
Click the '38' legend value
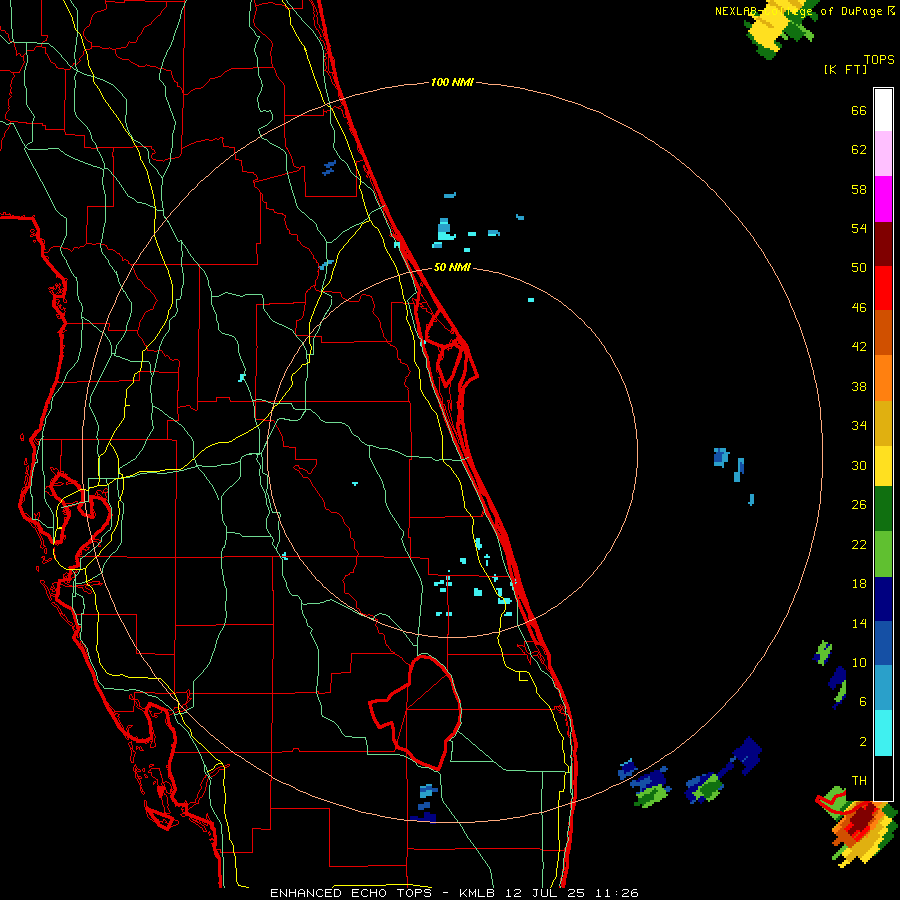click(859, 386)
